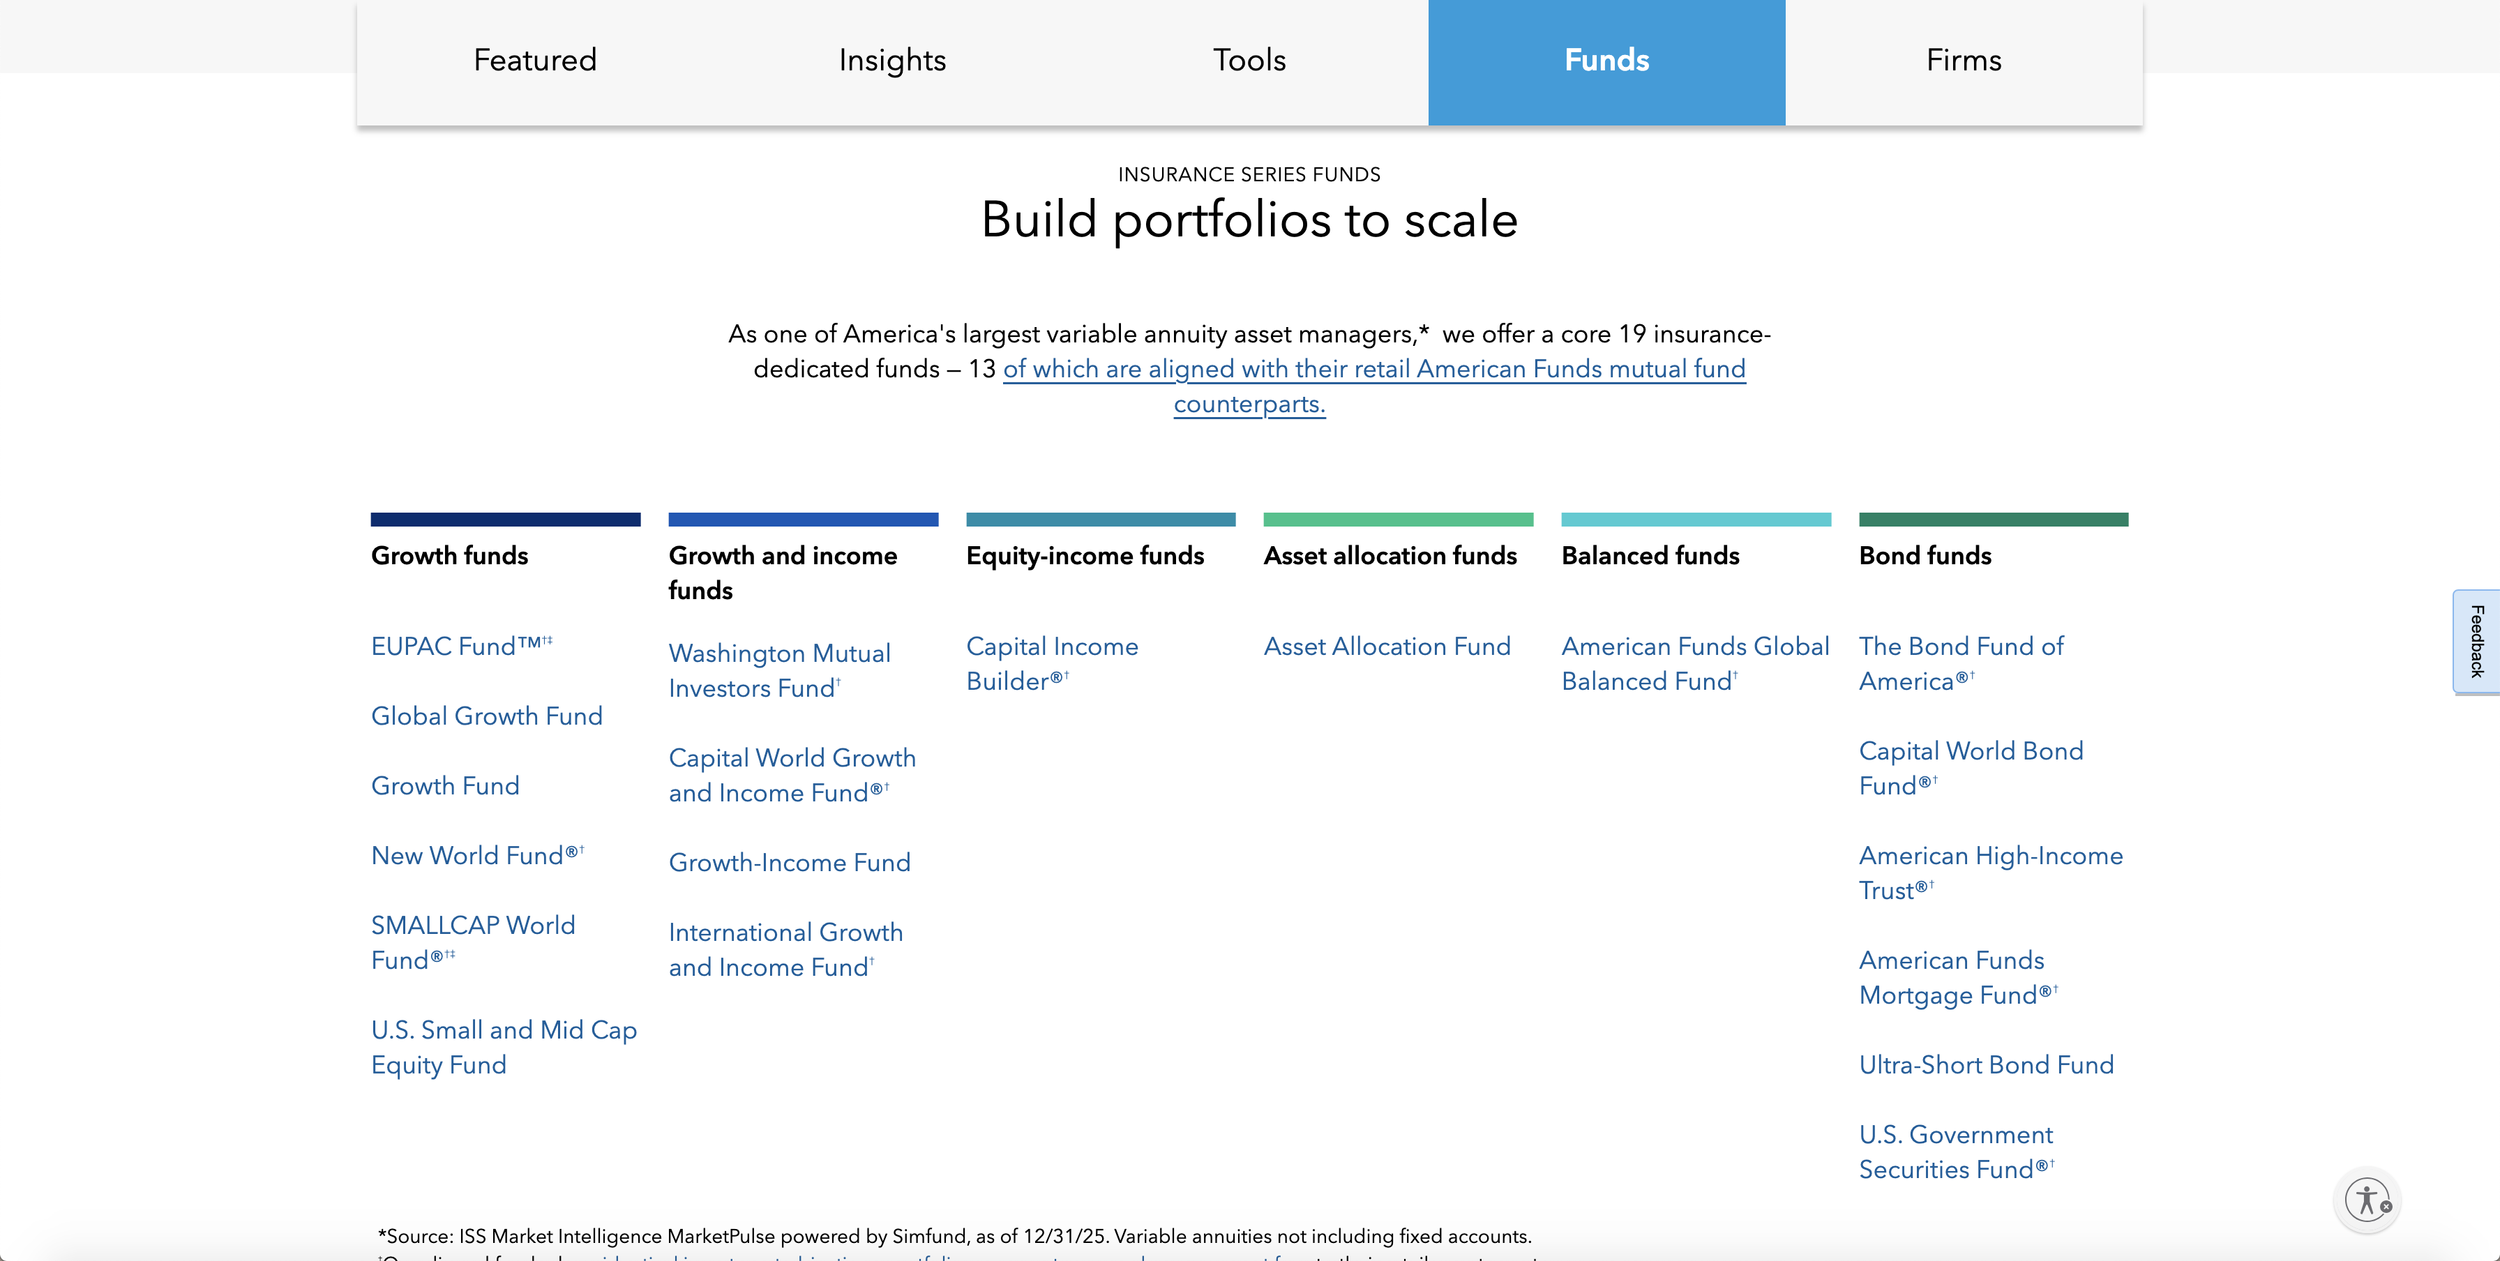Open the EUPAC Fund link
The width and height of the screenshot is (2500, 1261).
click(462, 646)
